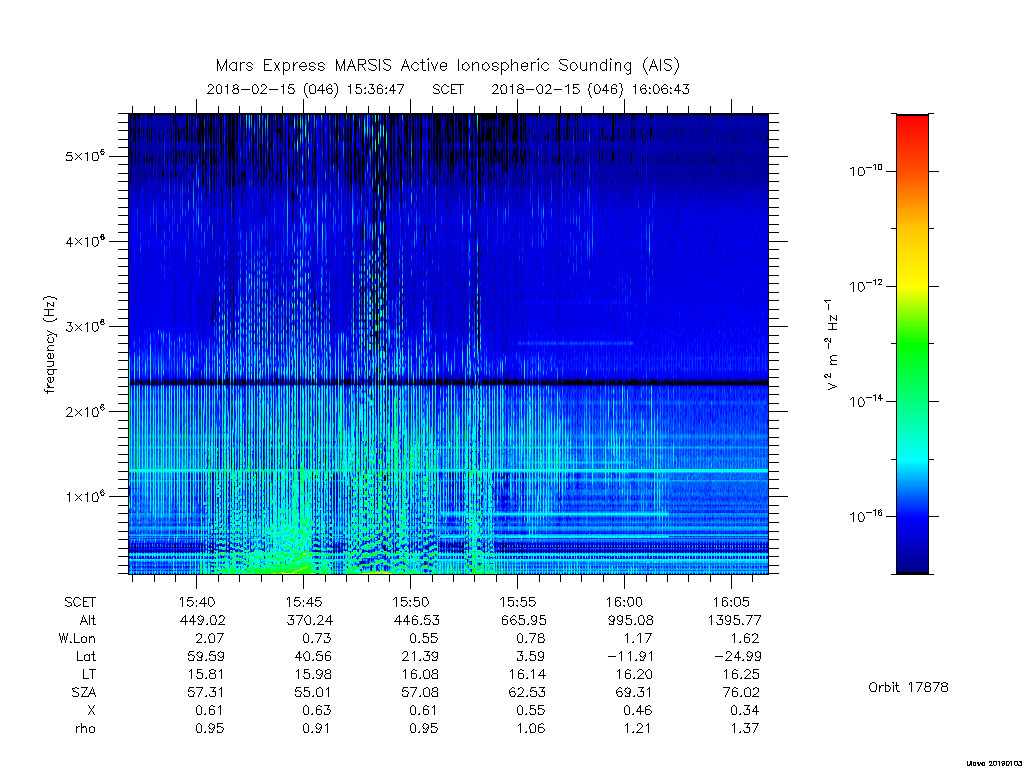Screen dimensions: 1024x768
Task: Click the 'rho' row header
Action: click(86, 728)
